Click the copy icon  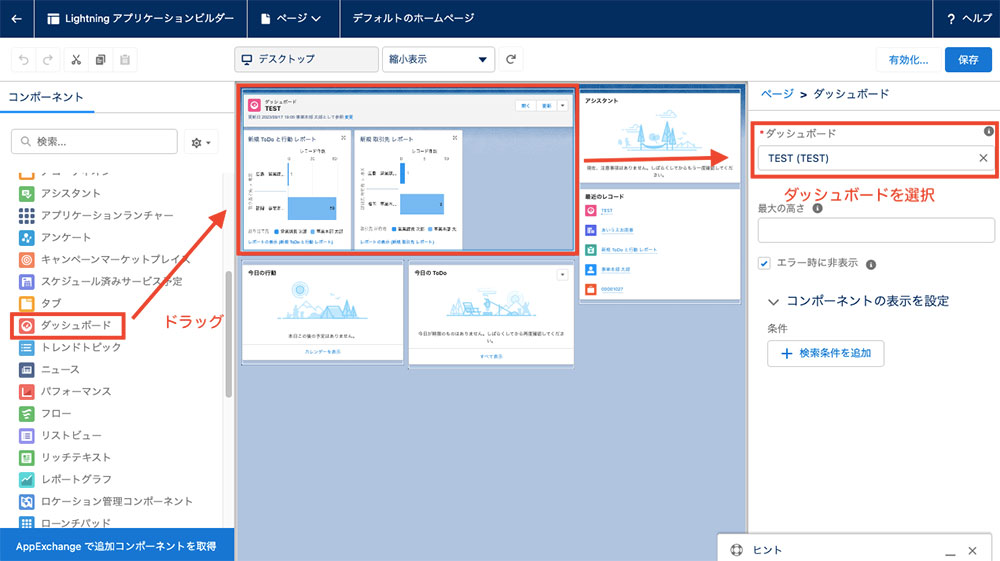[x=100, y=60]
